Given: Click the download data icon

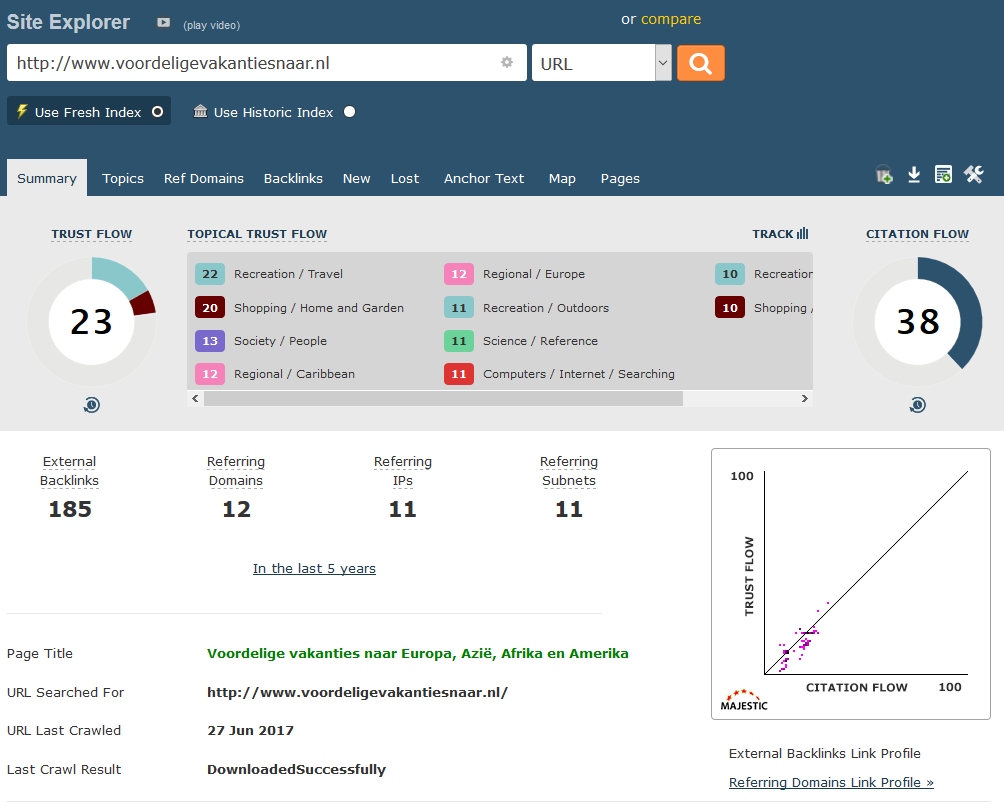Looking at the screenshot, I should (914, 174).
